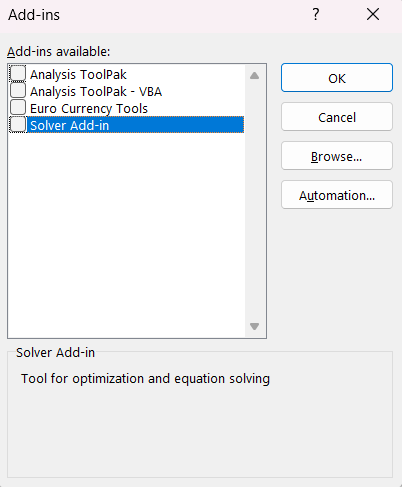Image resolution: width=402 pixels, height=487 pixels.
Task: Select the Analysis ToolPak list entry
Action: click(x=78, y=75)
